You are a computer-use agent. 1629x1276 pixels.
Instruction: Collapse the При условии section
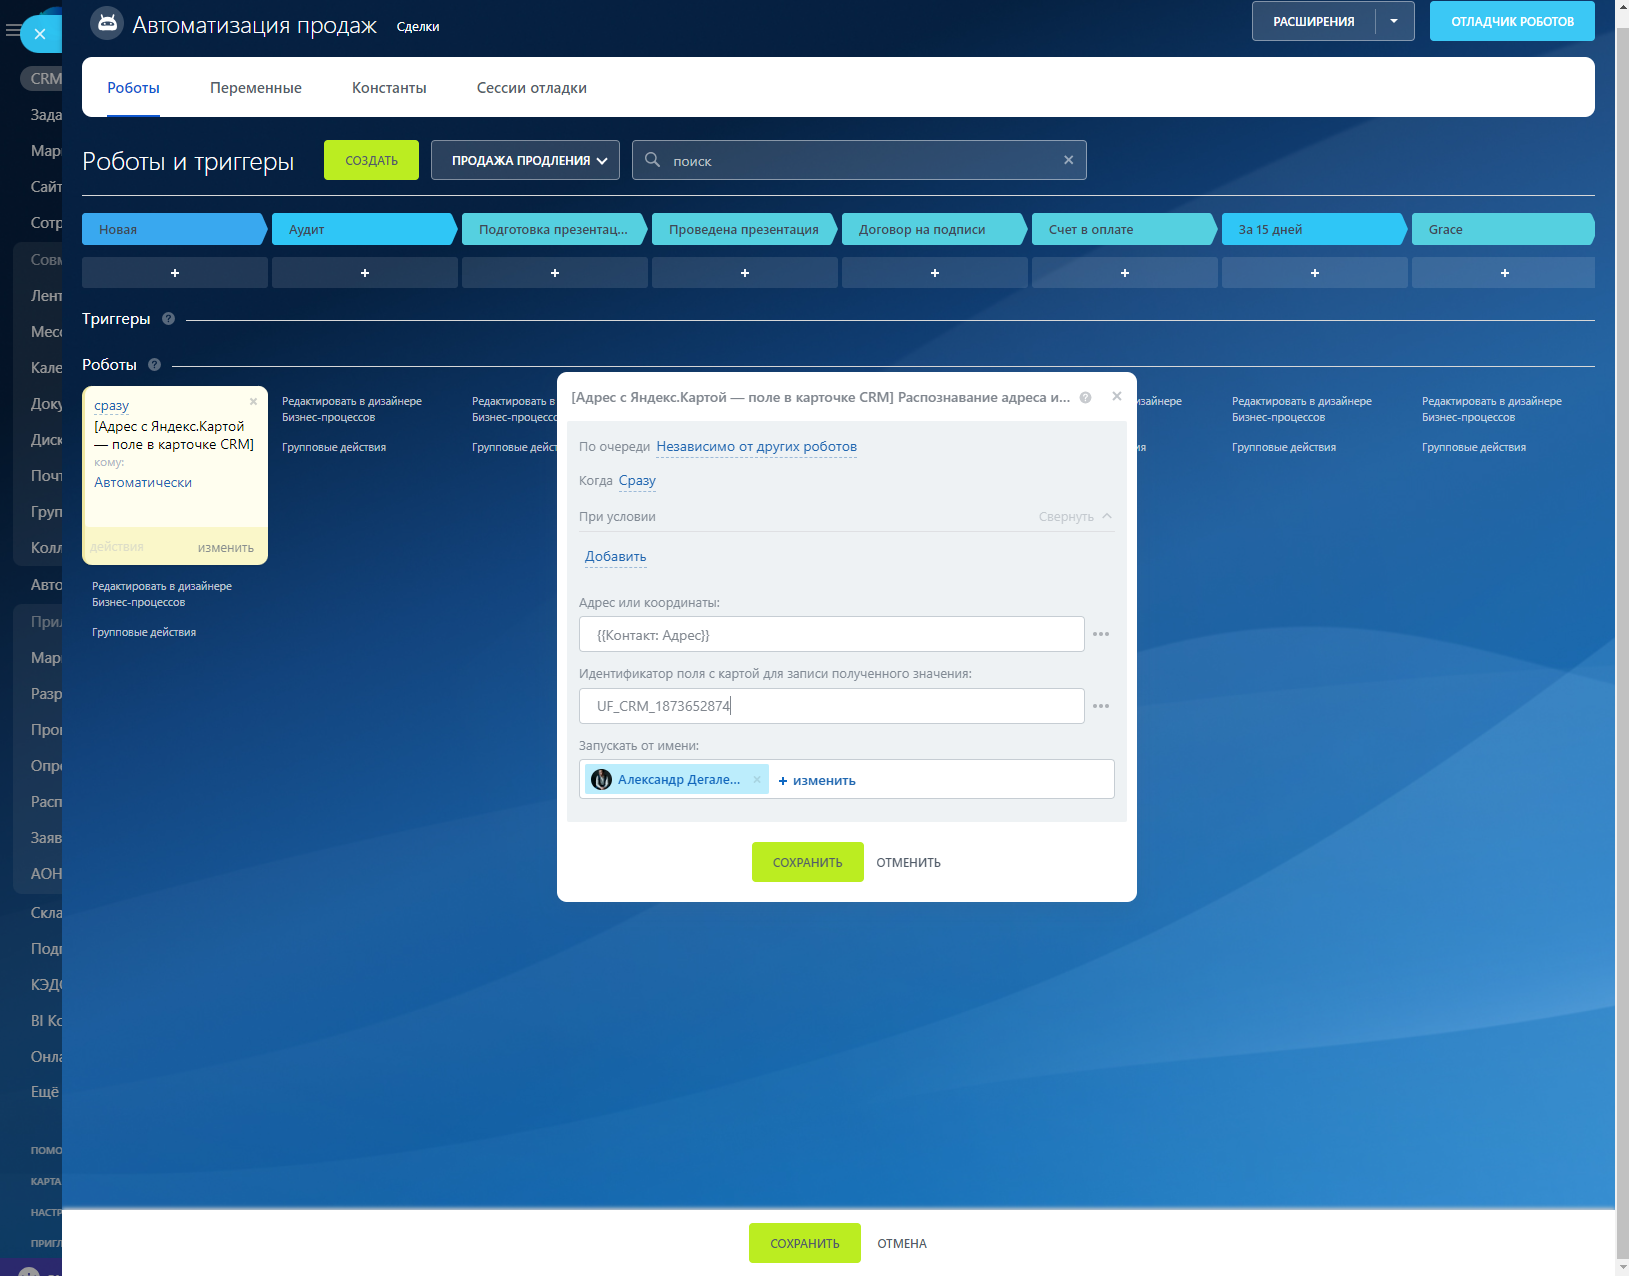point(1075,517)
